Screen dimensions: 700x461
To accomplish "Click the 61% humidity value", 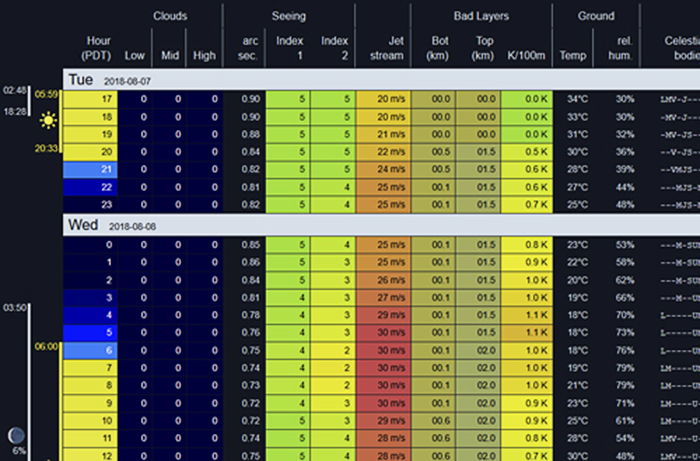I will [x=625, y=421].
